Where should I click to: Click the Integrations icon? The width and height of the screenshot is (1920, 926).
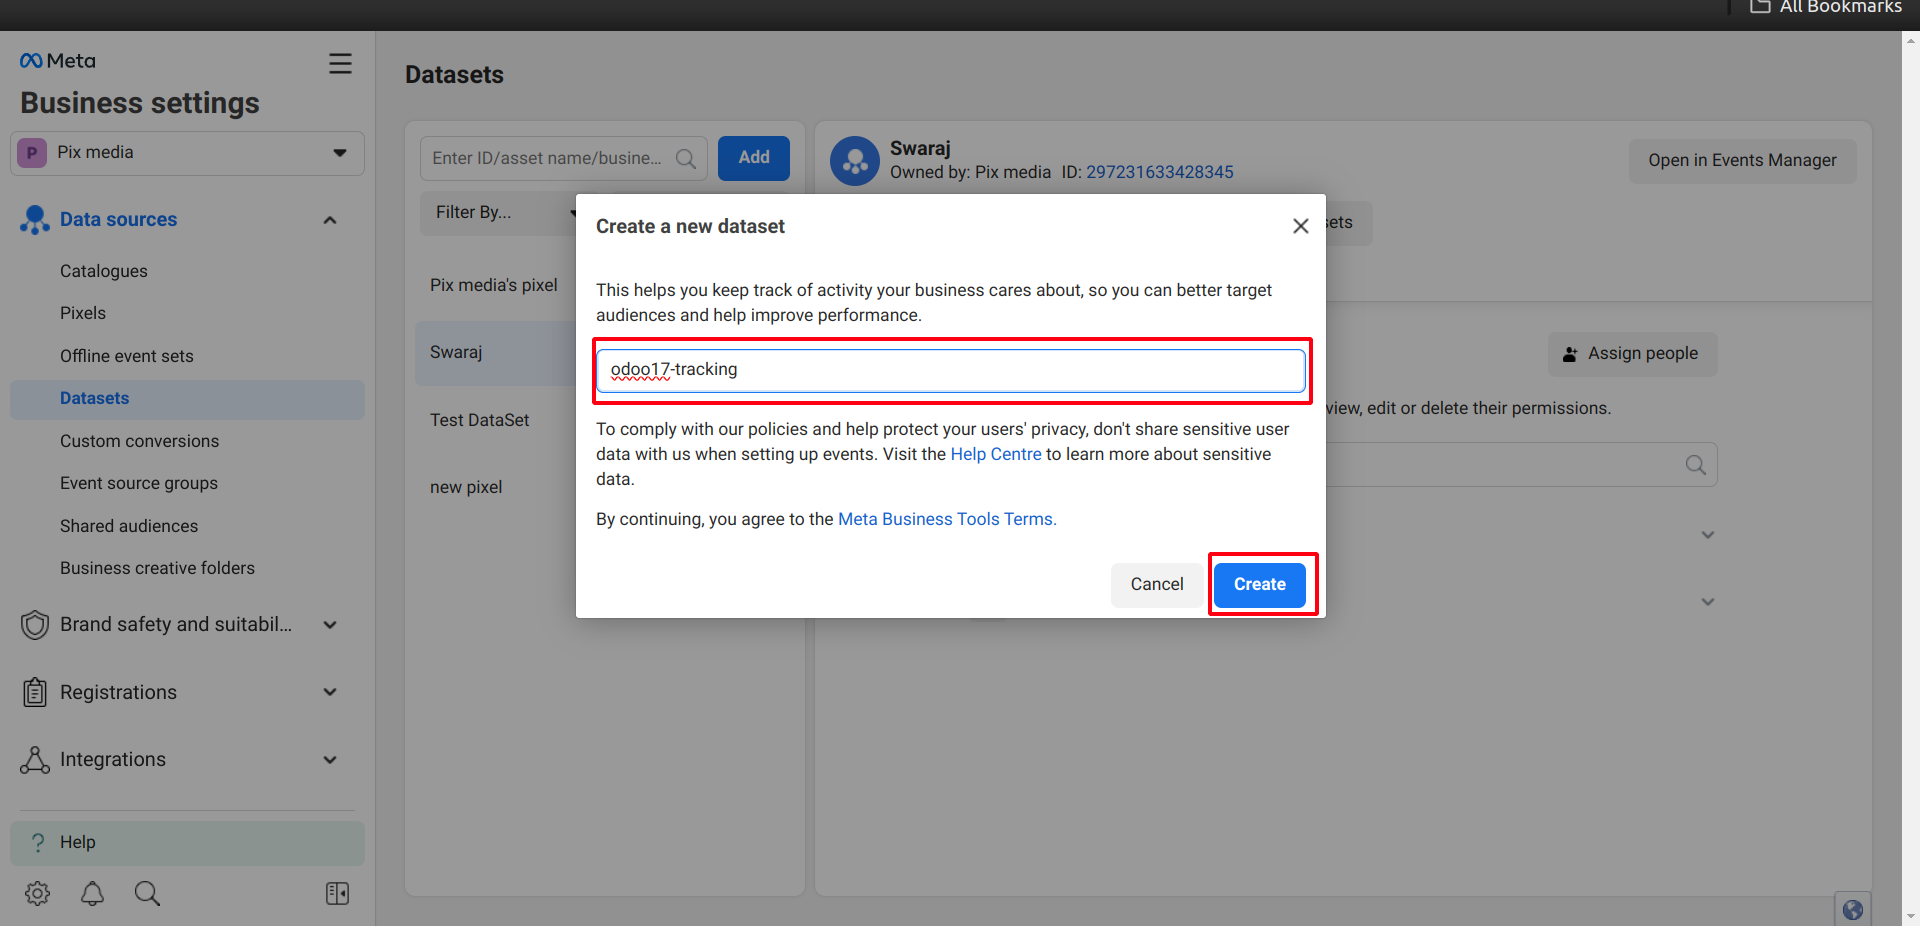coord(35,760)
